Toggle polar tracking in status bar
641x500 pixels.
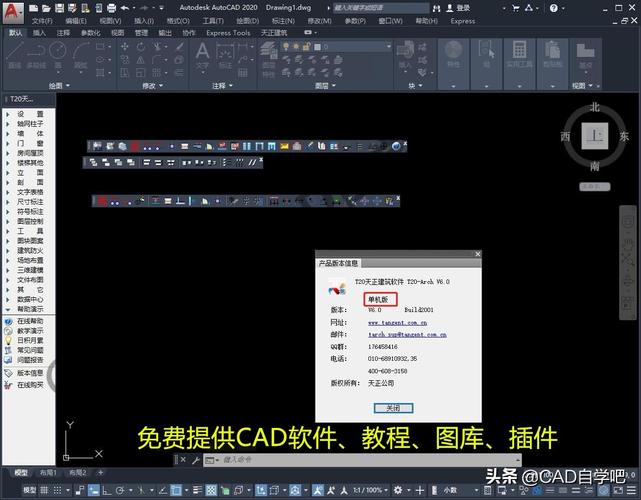click(x=119, y=490)
